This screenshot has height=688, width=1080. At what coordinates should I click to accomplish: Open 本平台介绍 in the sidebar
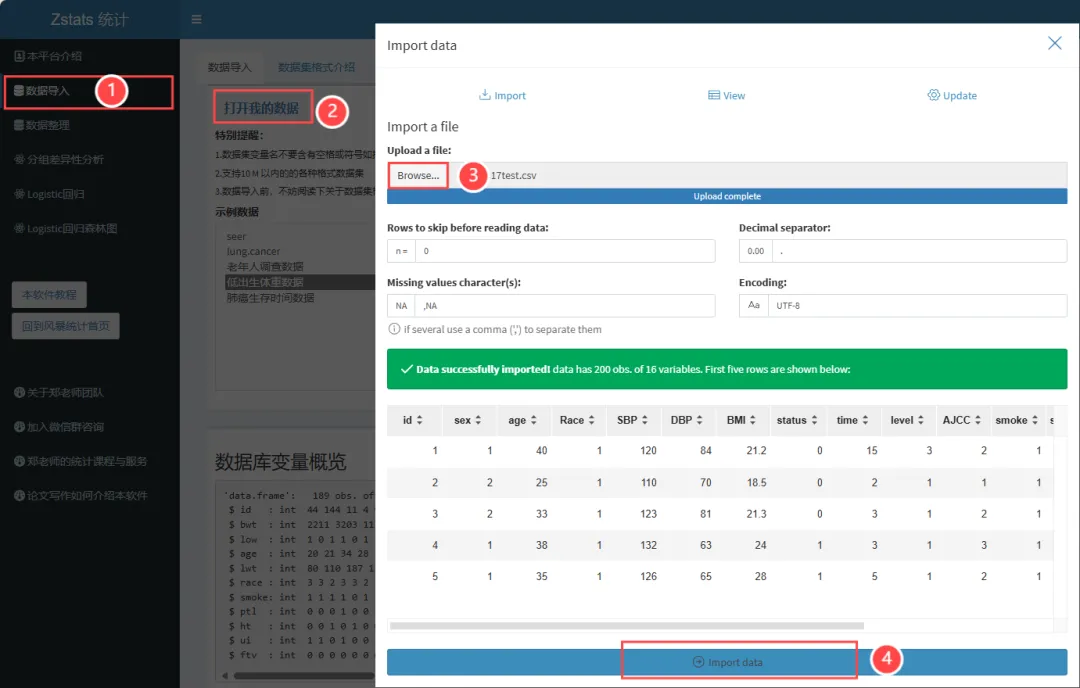coord(48,56)
